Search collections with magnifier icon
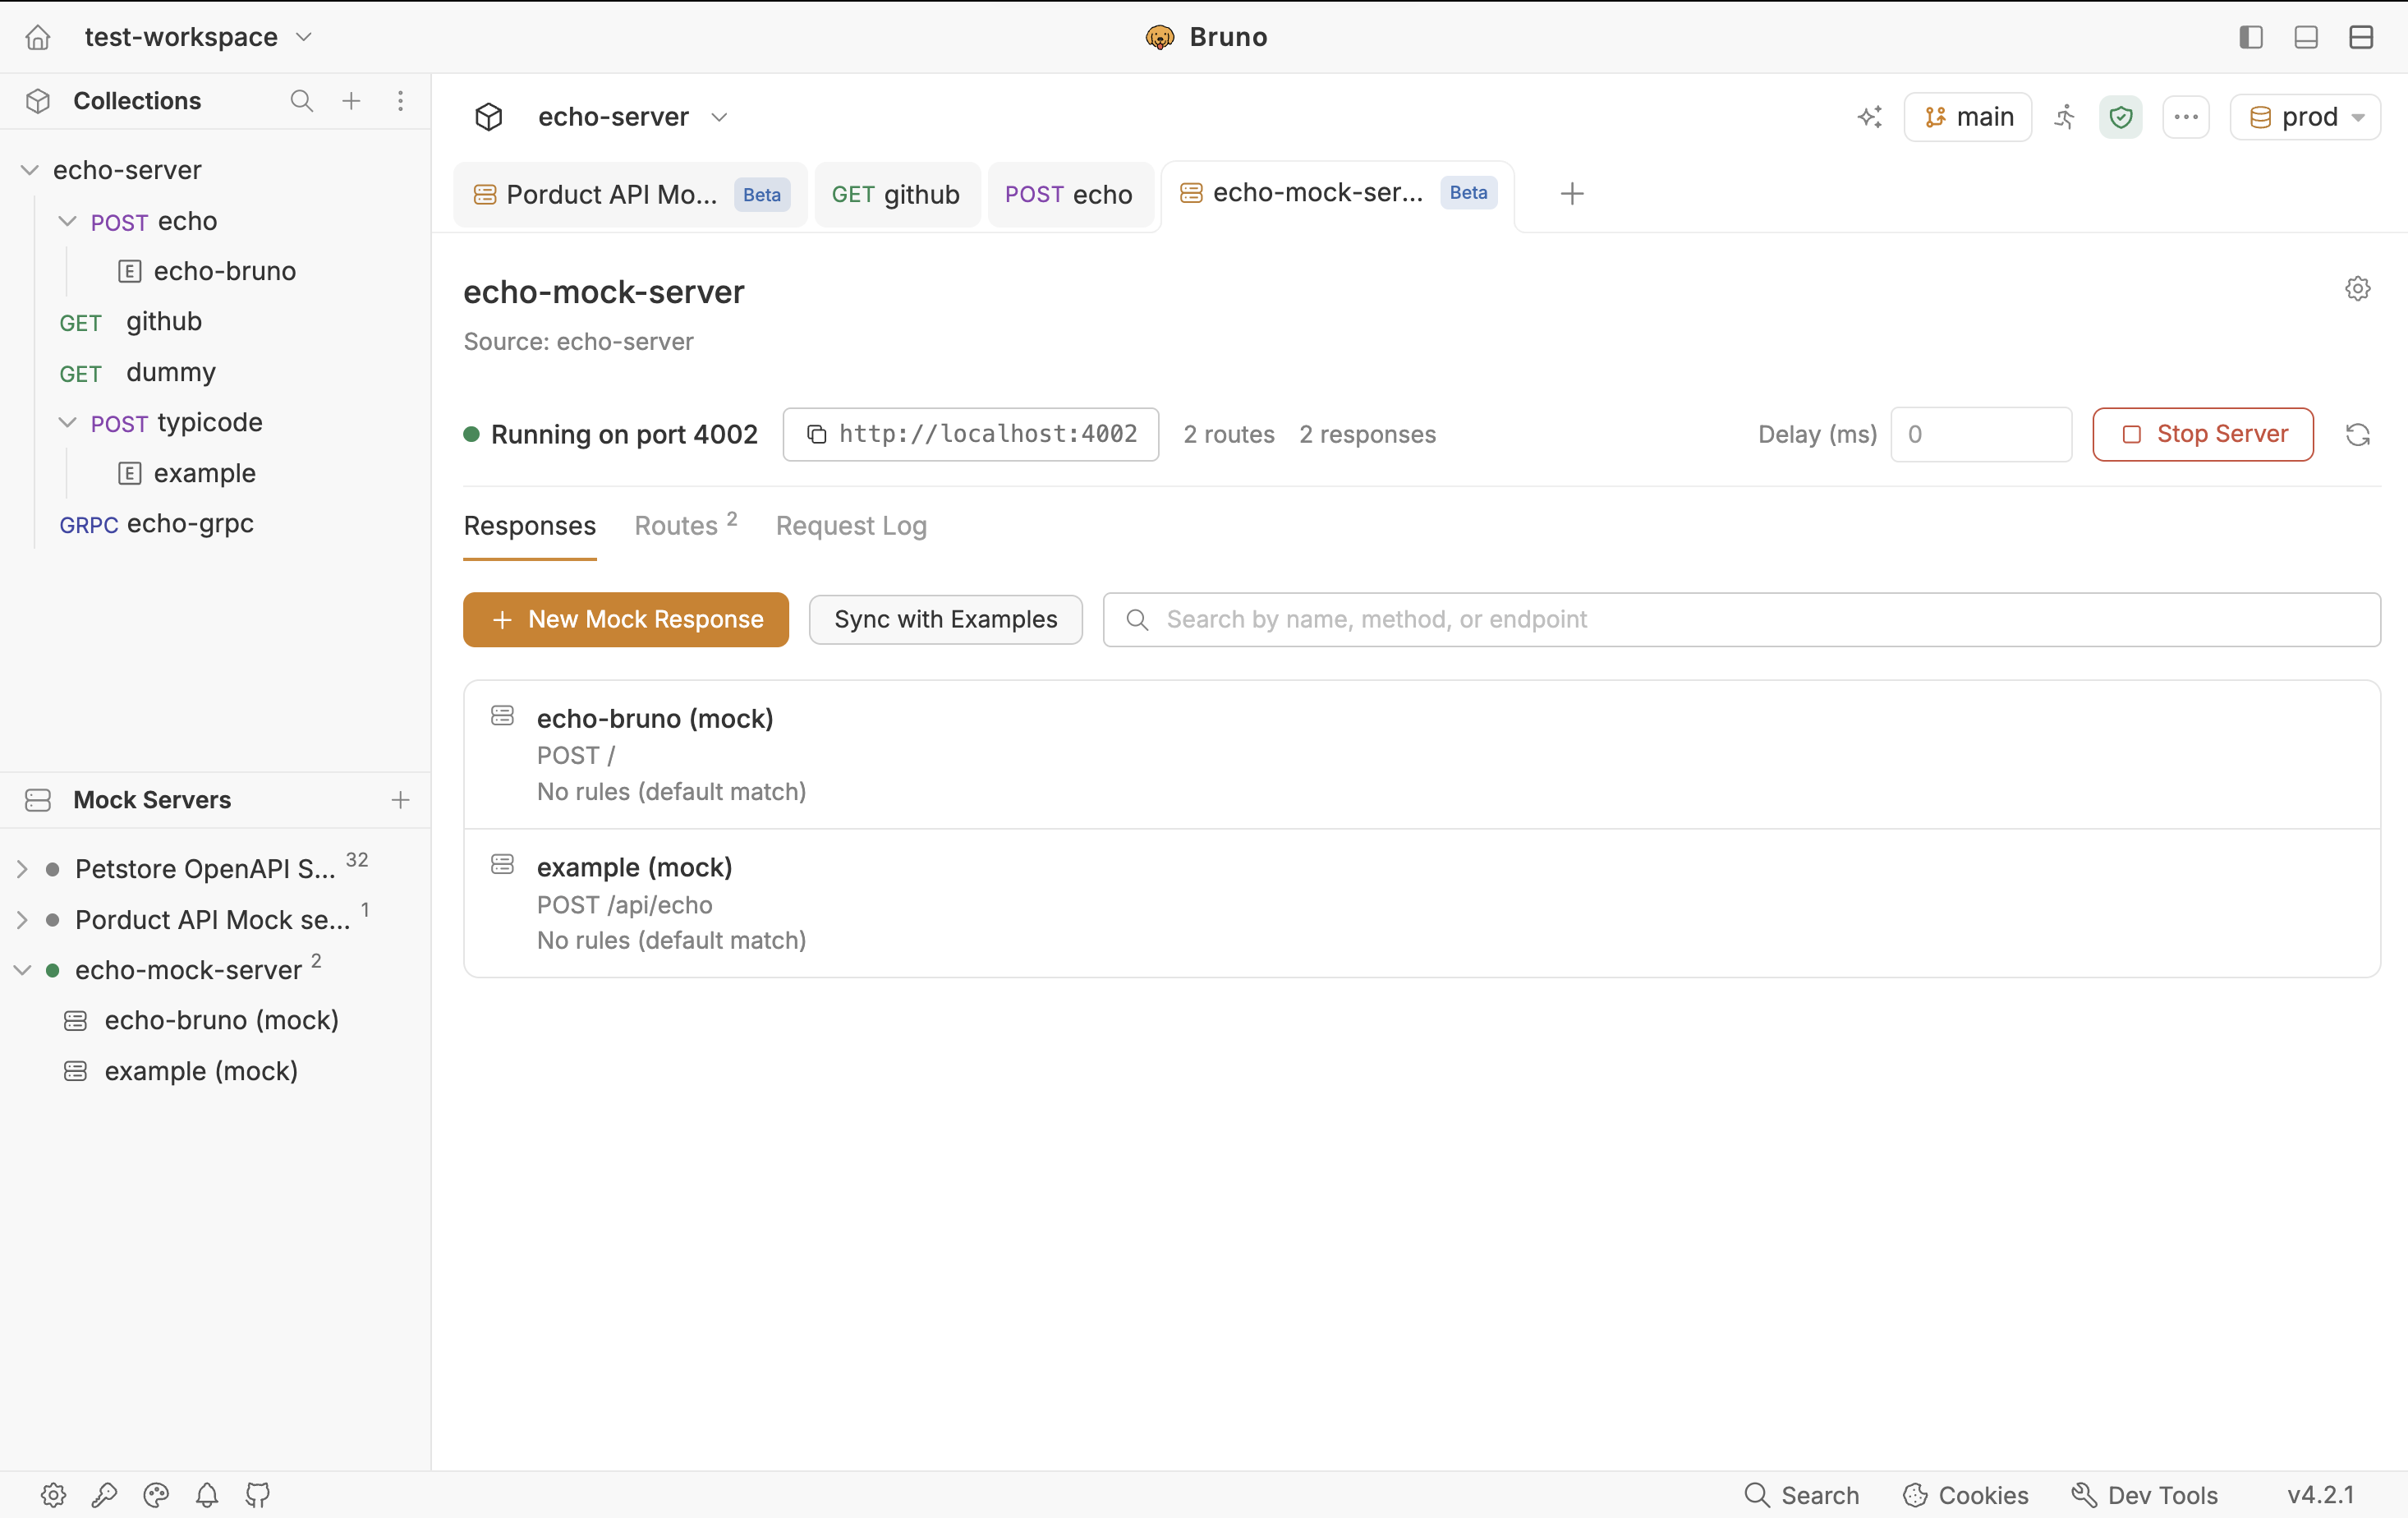Screen dimensions: 2408x1518 301,101
